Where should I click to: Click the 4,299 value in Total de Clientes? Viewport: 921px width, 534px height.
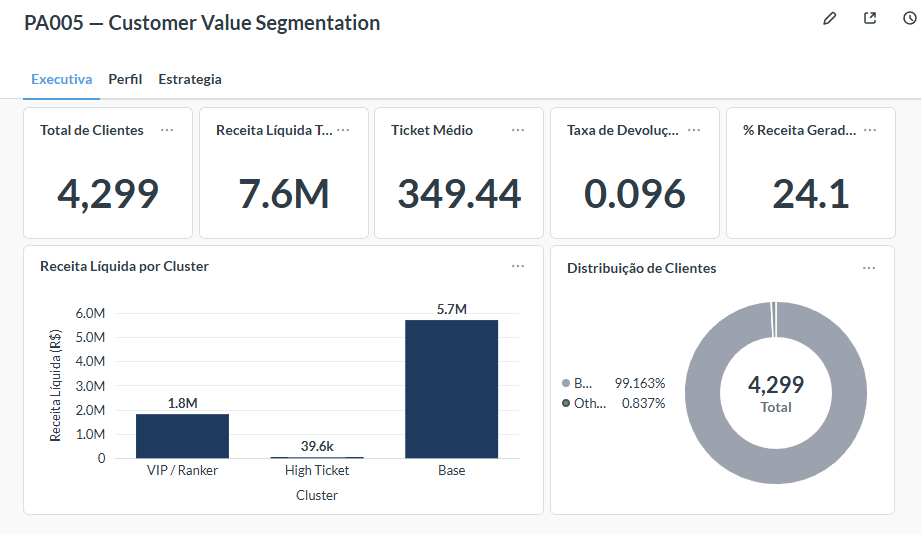pos(108,194)
